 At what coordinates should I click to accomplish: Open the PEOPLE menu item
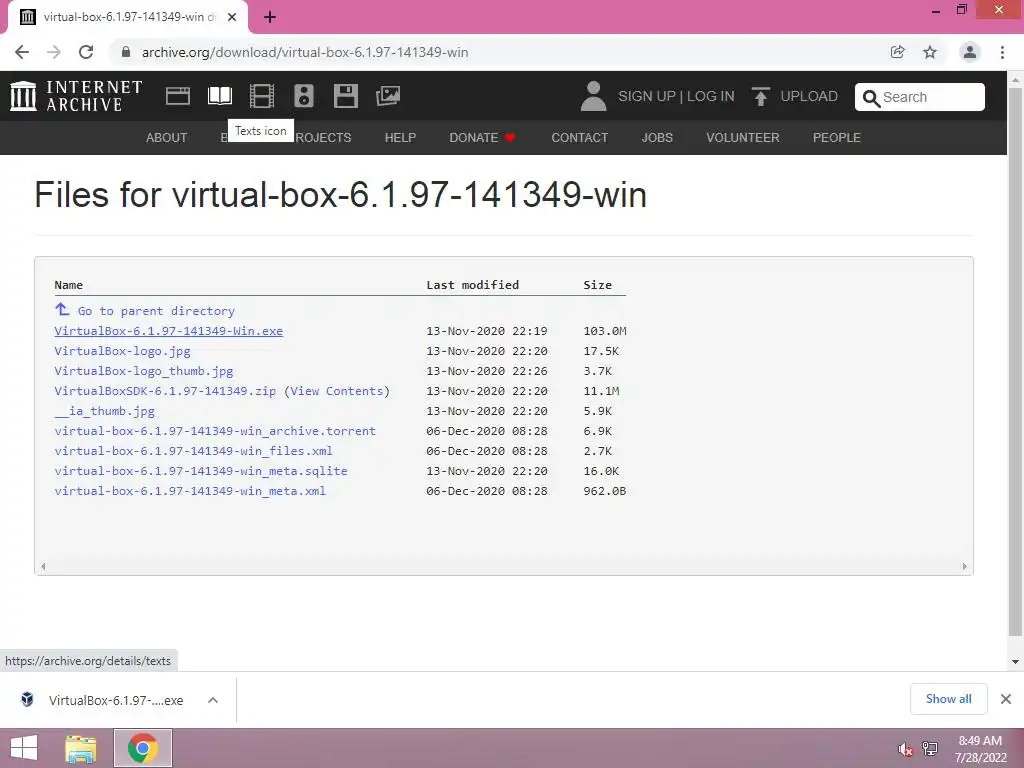[x=837, y=138]
